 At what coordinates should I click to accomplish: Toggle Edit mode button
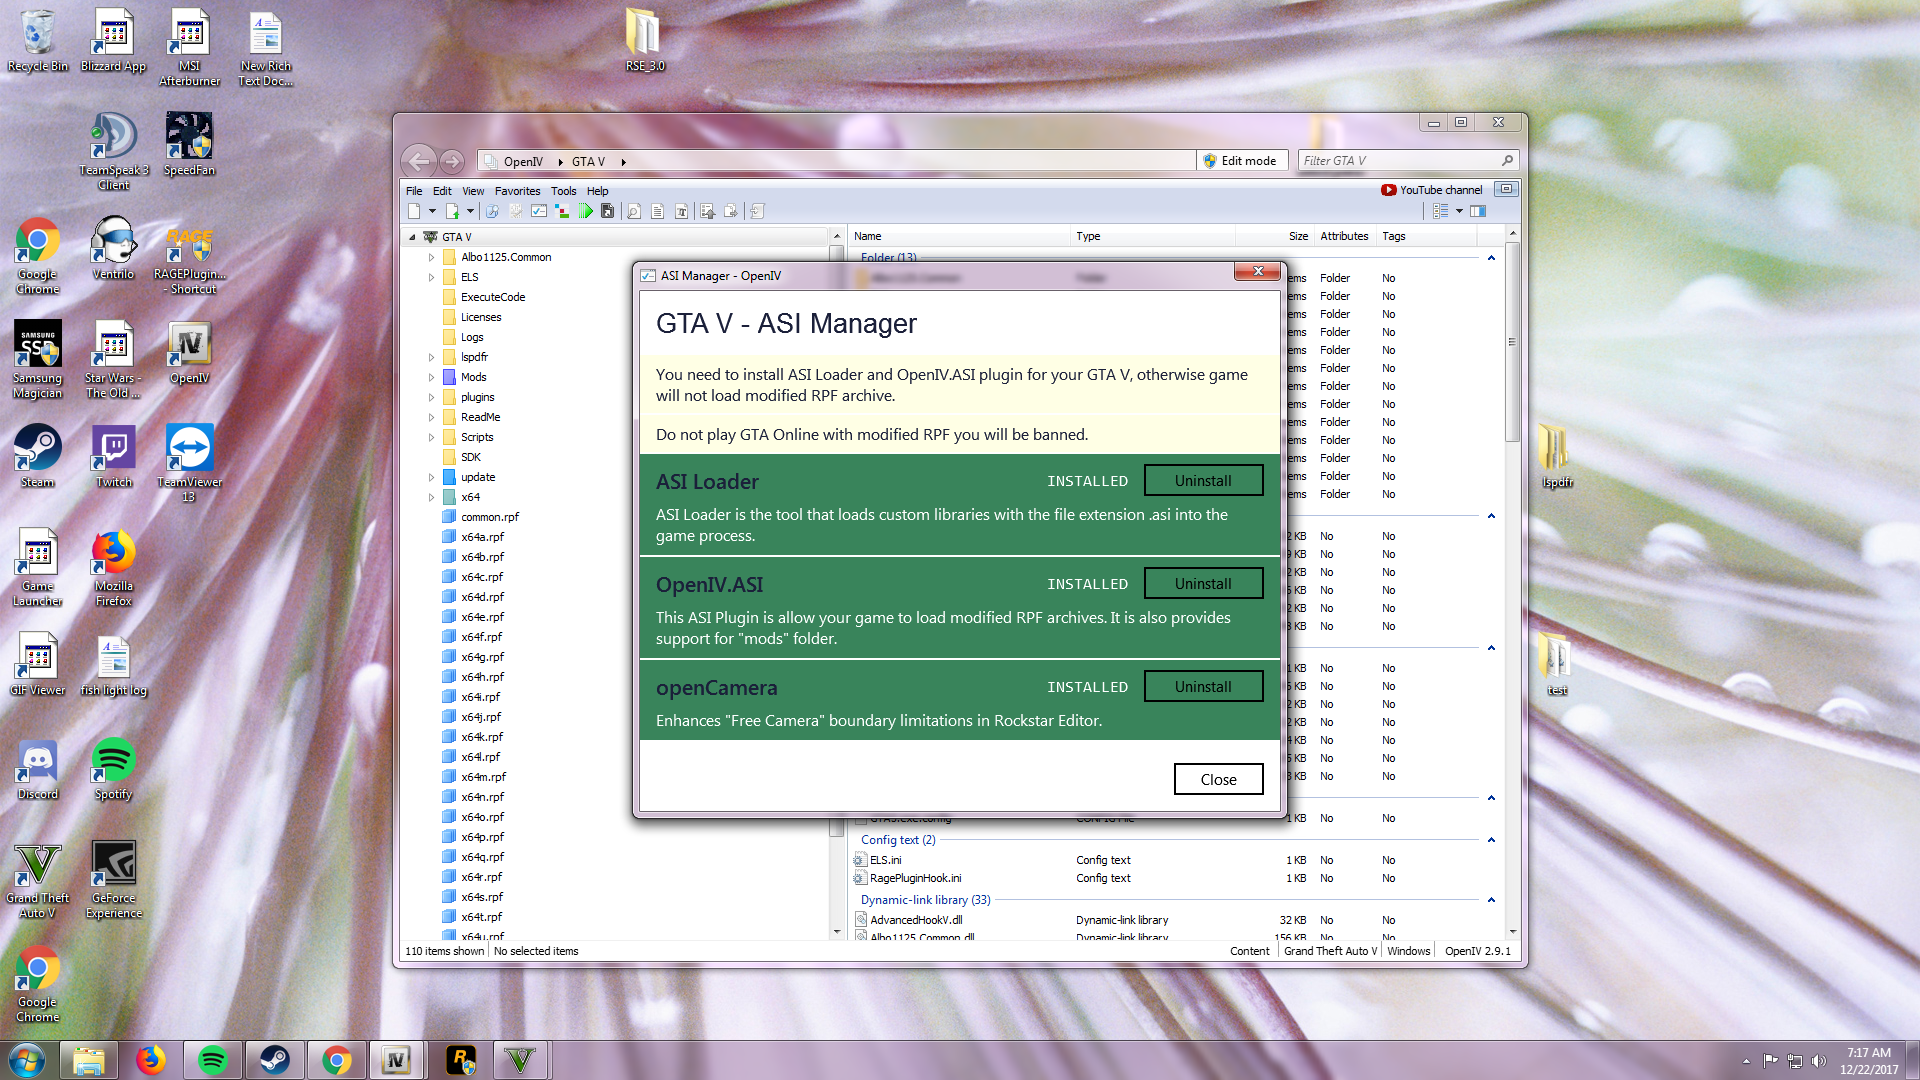point(1240,161)
